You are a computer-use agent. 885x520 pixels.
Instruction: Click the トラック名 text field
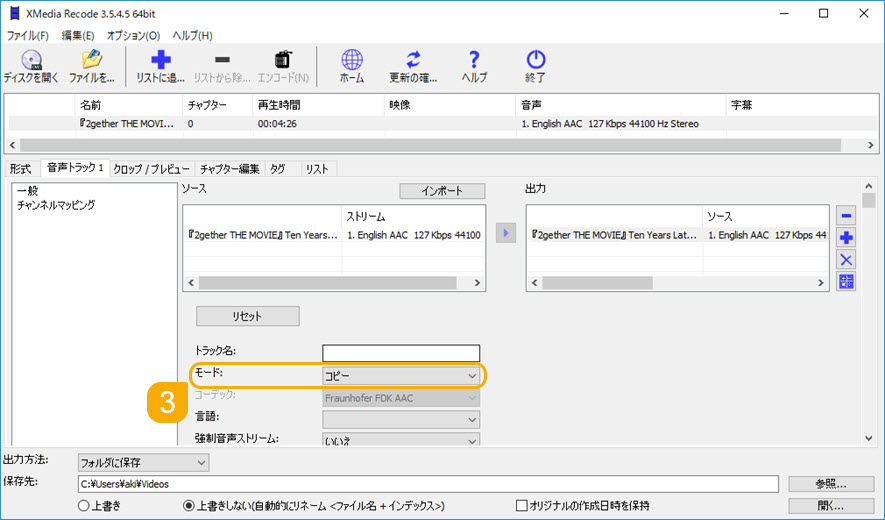click(x=401, y=353)
